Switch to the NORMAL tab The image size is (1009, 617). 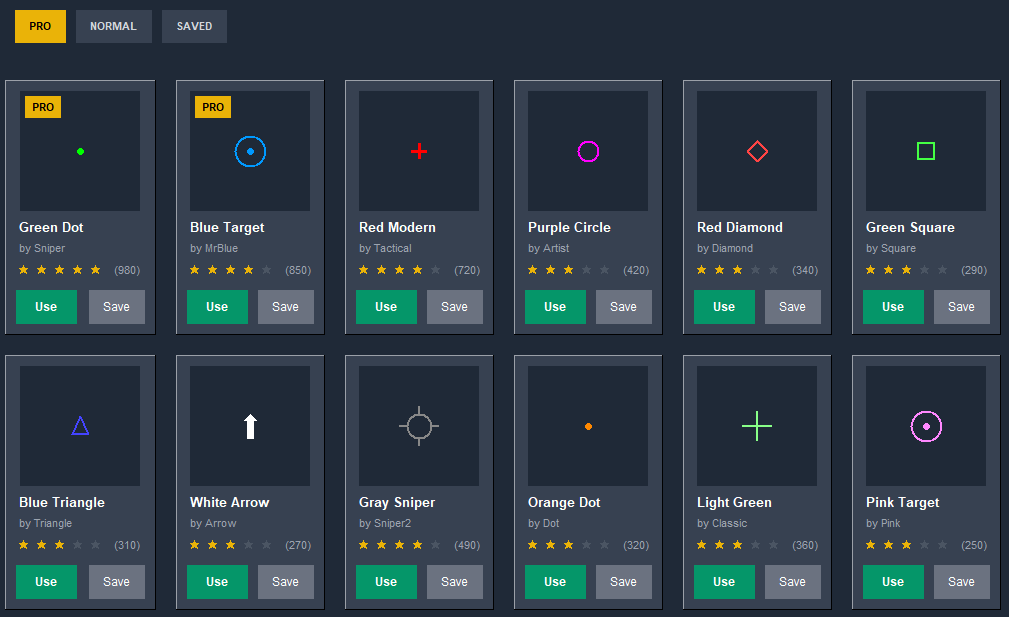pyautogui.click(x=113, y=26)
